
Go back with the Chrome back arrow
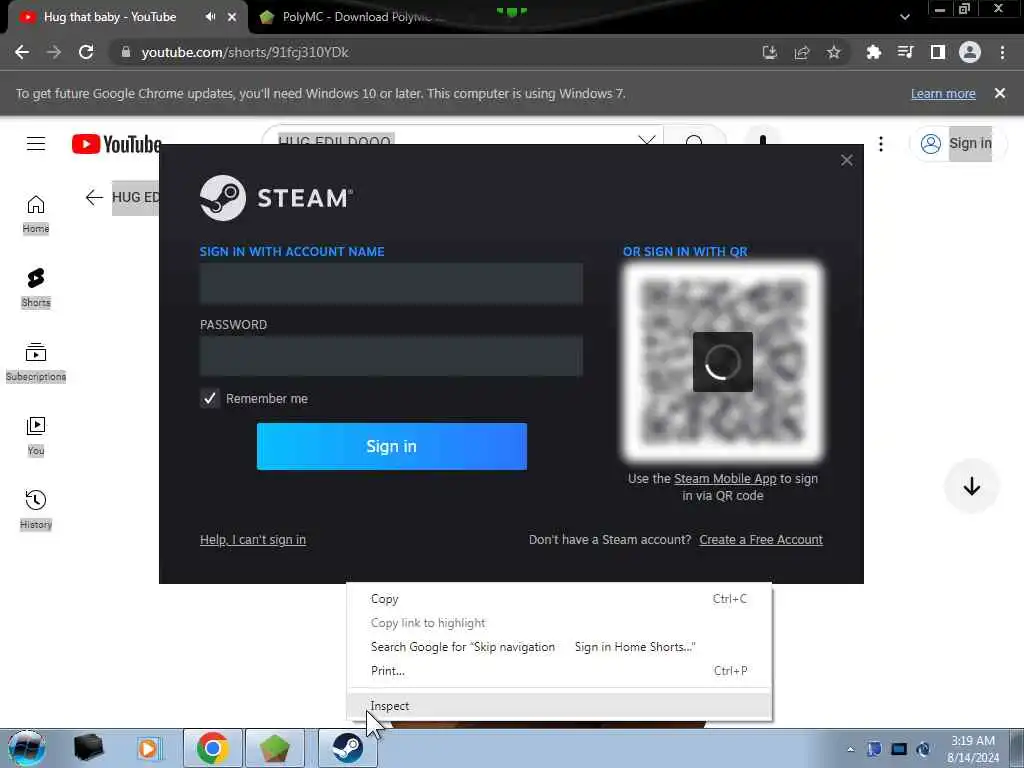coord(22,52)
